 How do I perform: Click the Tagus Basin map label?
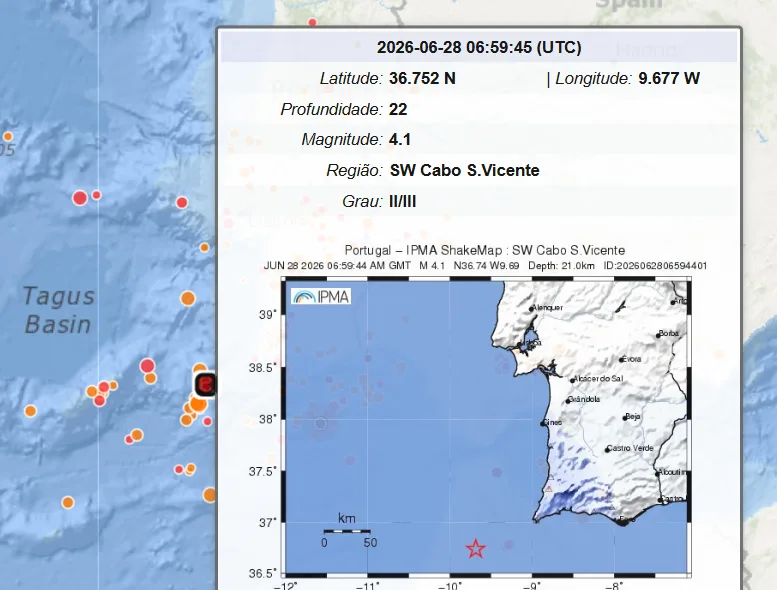(x=58, y=311)
